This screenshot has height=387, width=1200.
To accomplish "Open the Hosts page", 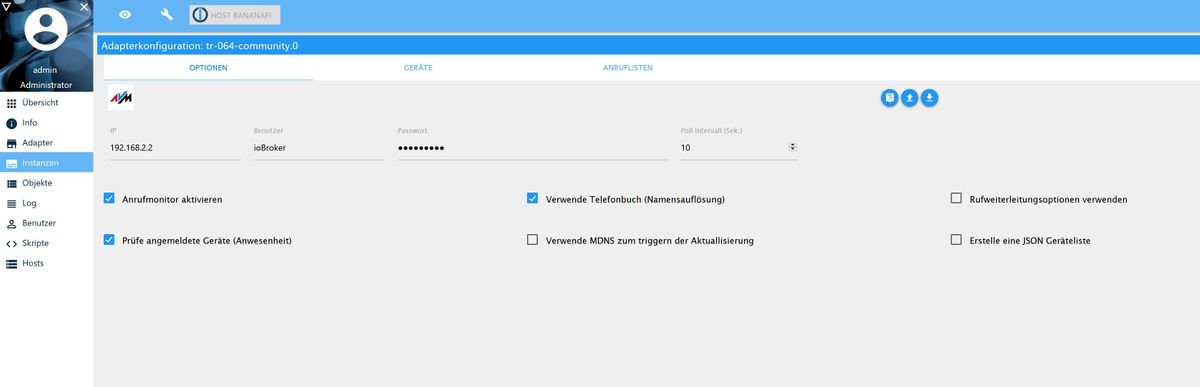I will click(x=46, y=263).
